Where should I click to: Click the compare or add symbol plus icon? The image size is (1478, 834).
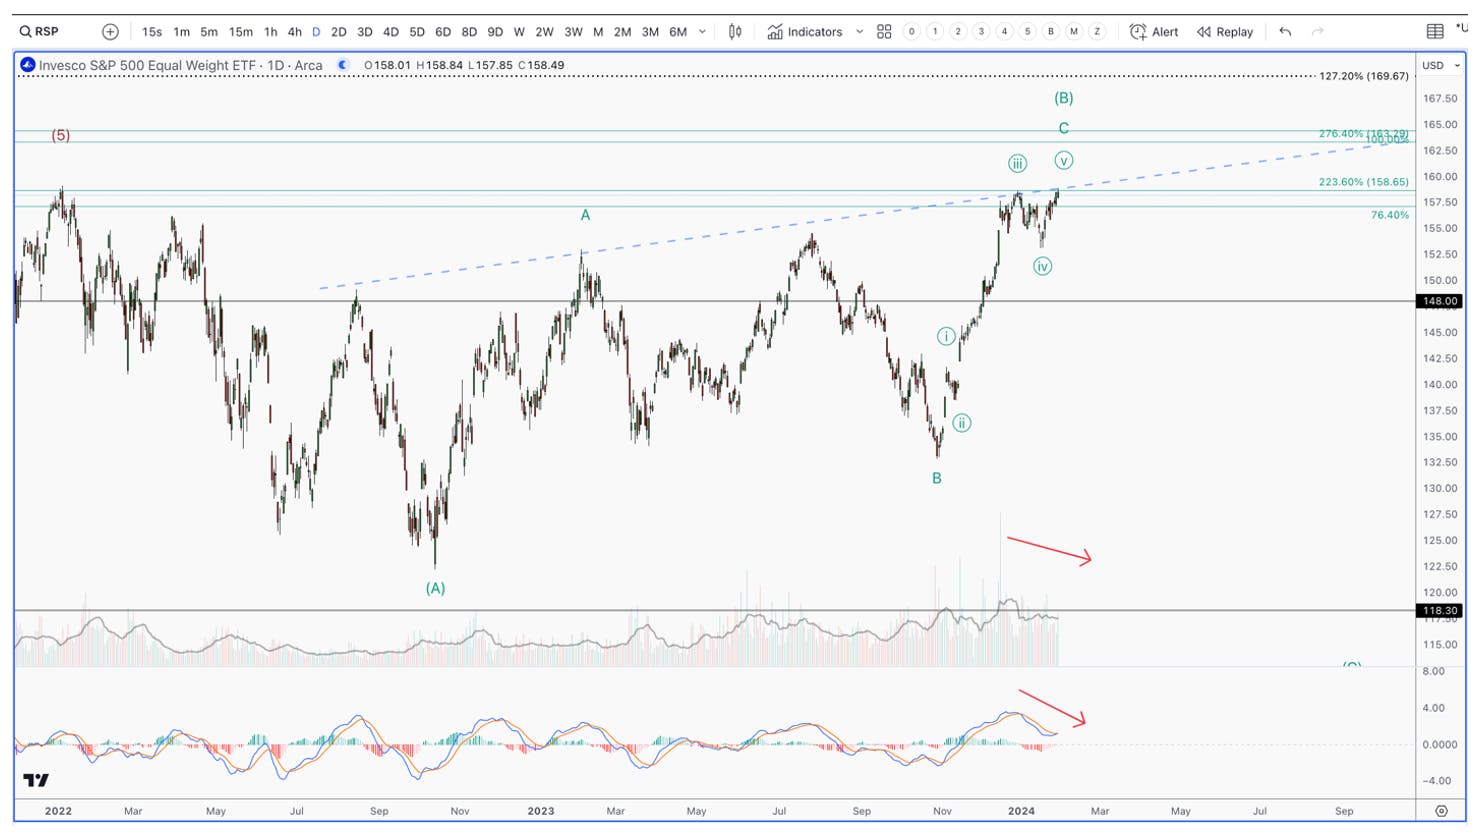coord(110,32)
